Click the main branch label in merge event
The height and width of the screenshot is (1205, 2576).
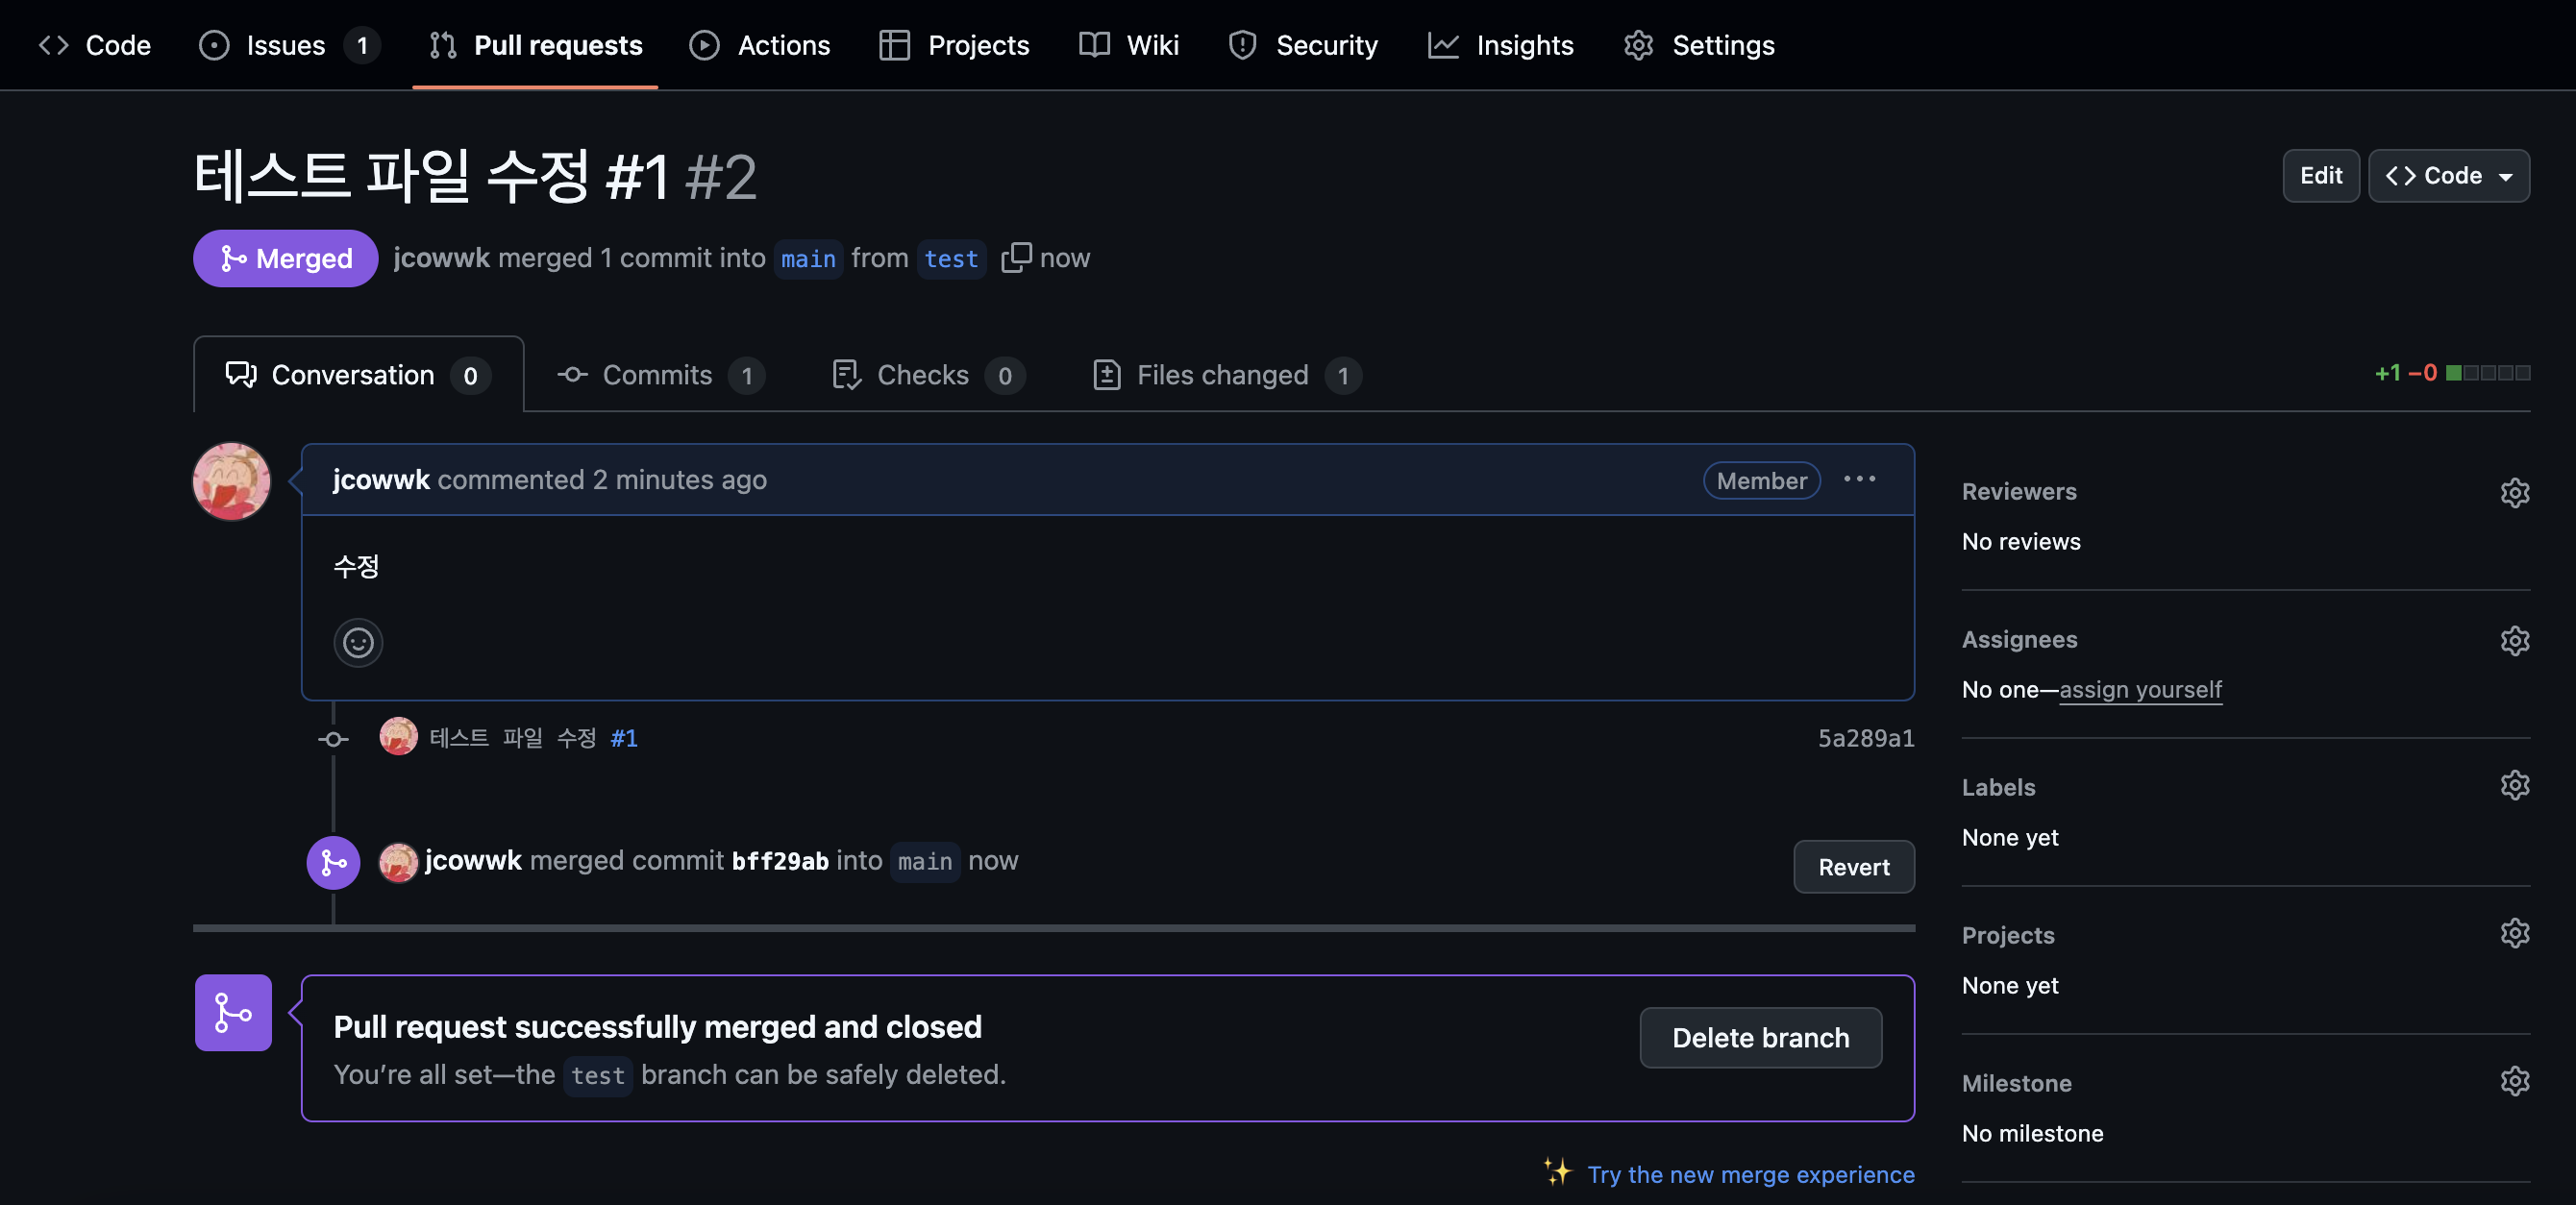[x=924, y=861]
